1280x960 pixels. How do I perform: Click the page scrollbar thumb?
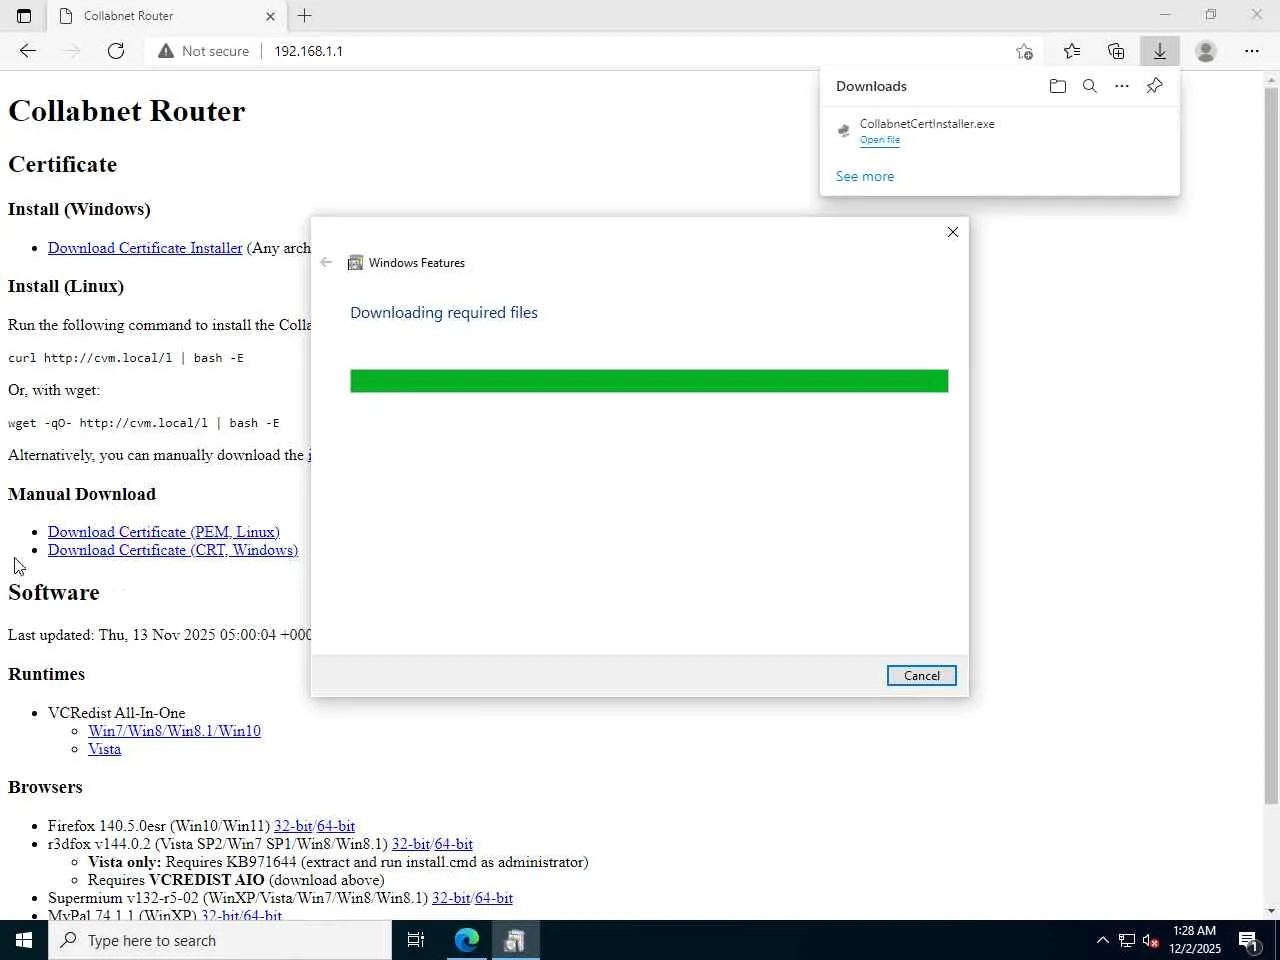[1272, 445]
